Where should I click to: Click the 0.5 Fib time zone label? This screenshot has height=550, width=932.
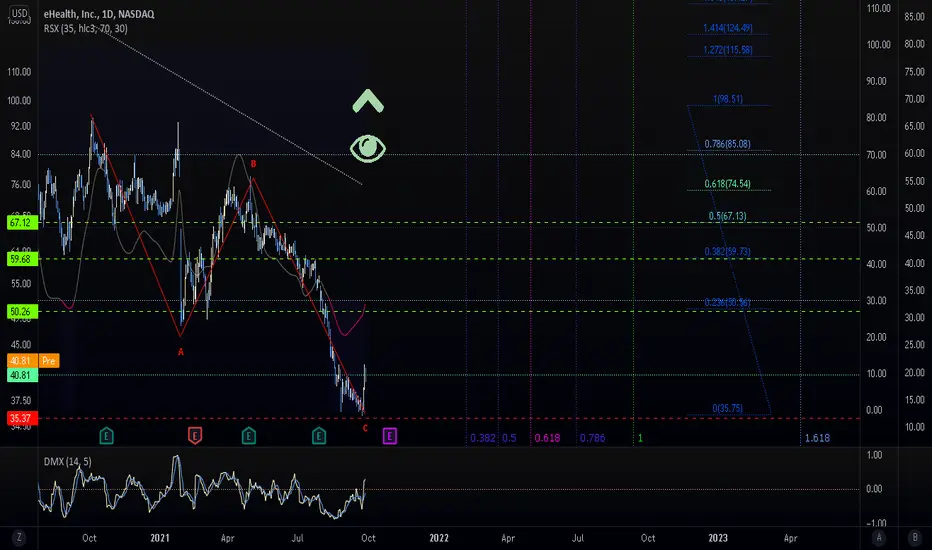(x=509, y=438)
